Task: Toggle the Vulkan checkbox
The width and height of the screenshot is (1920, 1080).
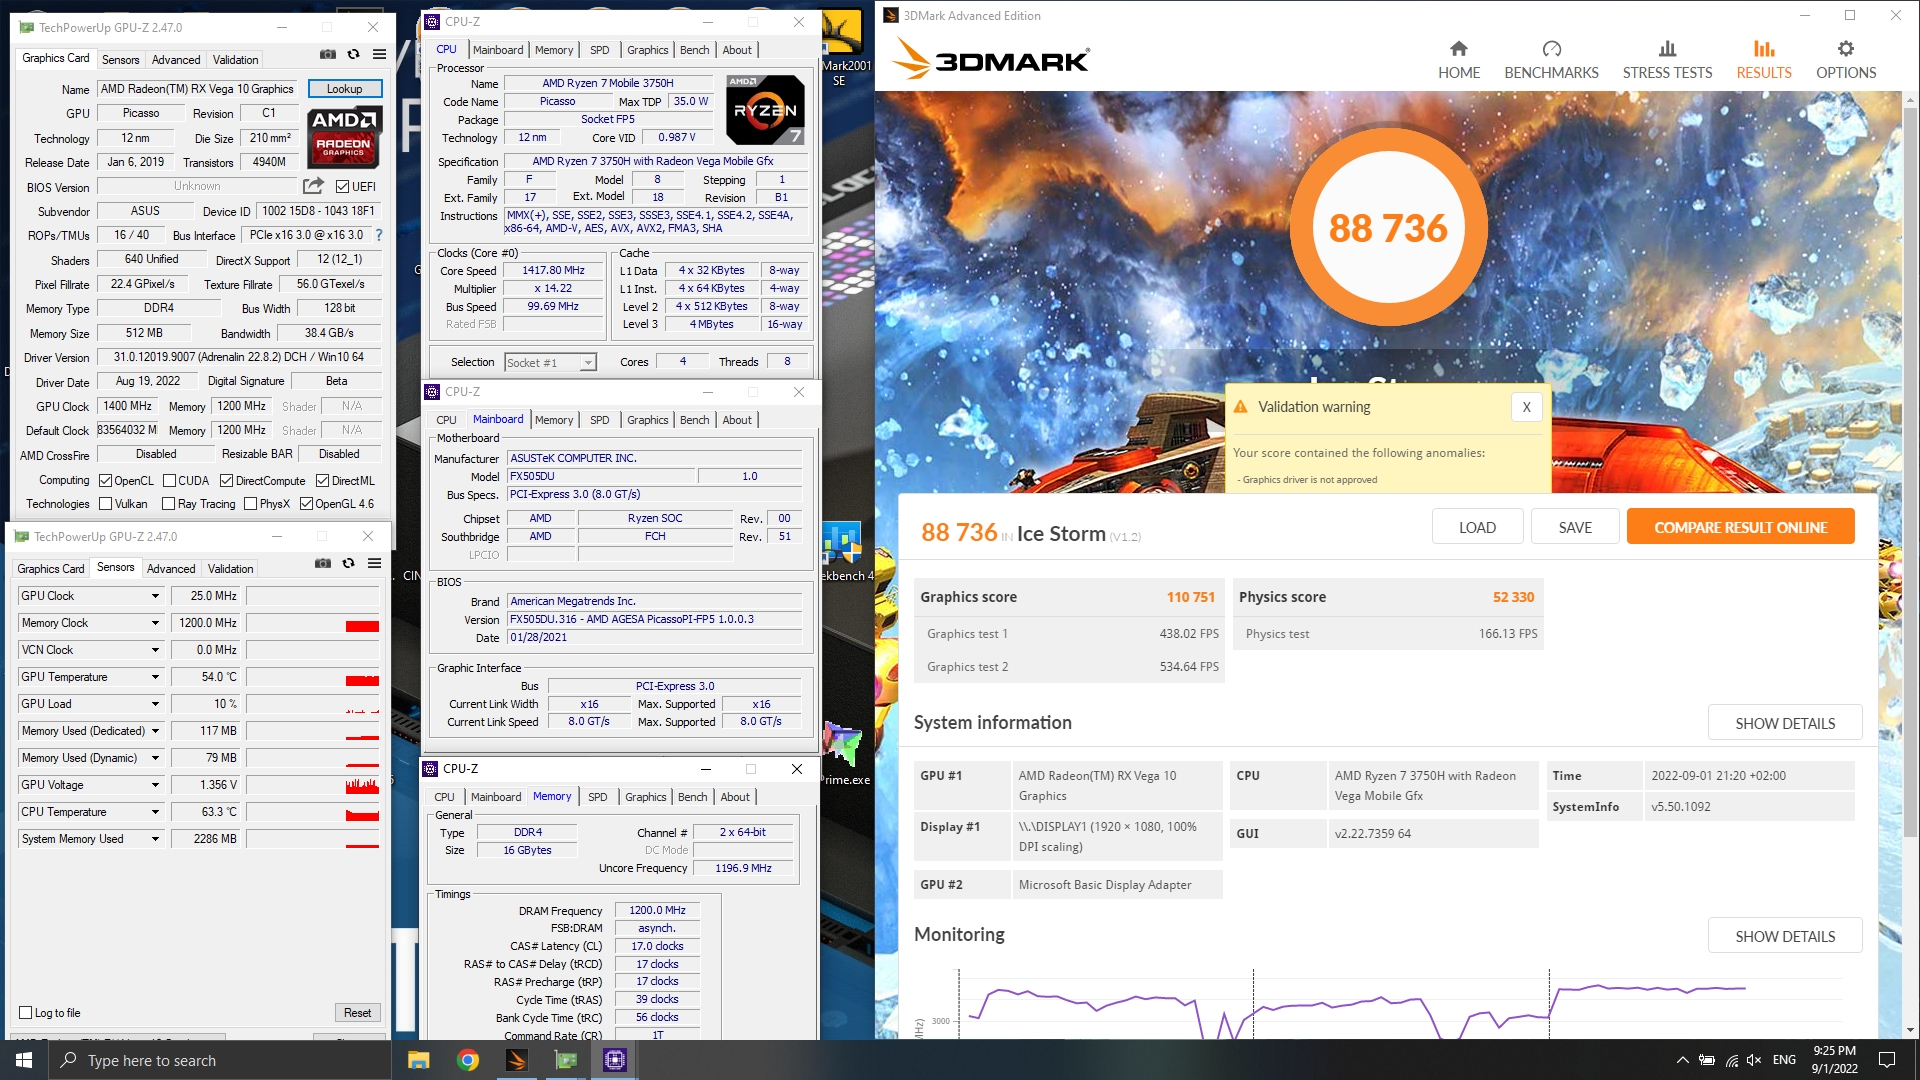Action: pos(105,504)
